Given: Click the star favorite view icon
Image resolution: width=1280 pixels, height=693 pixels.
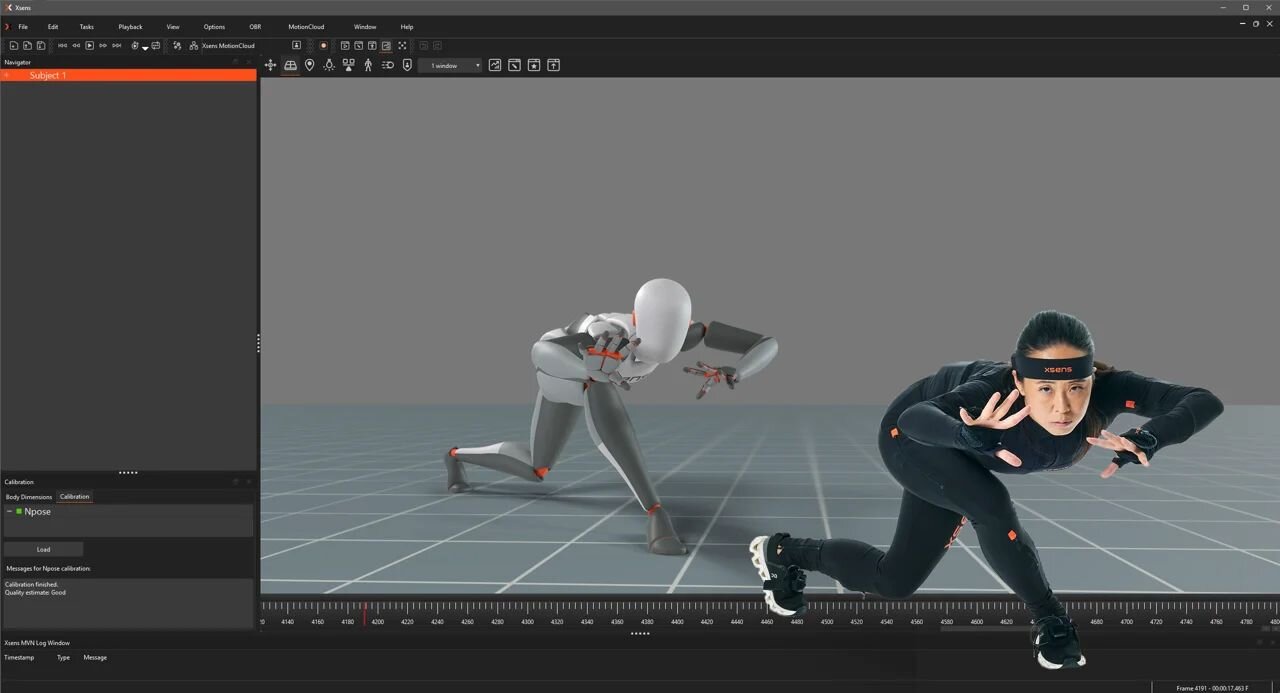Looking at the screenshot, I should click(534, 65).
